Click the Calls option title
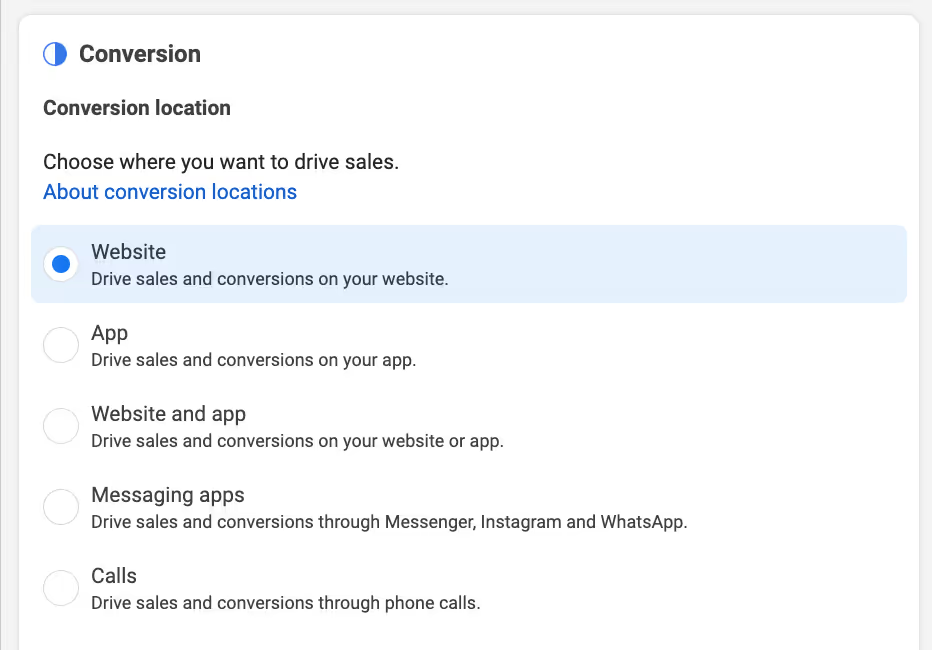This screenshot has height=650, width=932. [114, 576]
